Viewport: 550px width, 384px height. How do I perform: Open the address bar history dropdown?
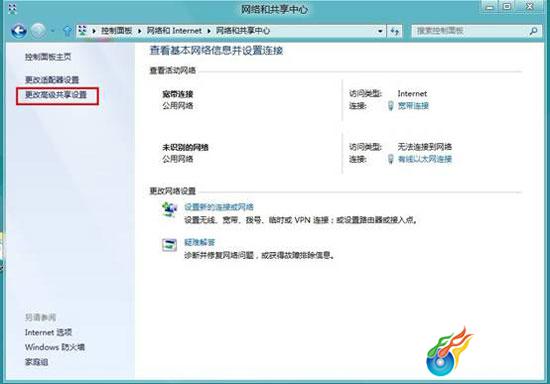(380, 32)
